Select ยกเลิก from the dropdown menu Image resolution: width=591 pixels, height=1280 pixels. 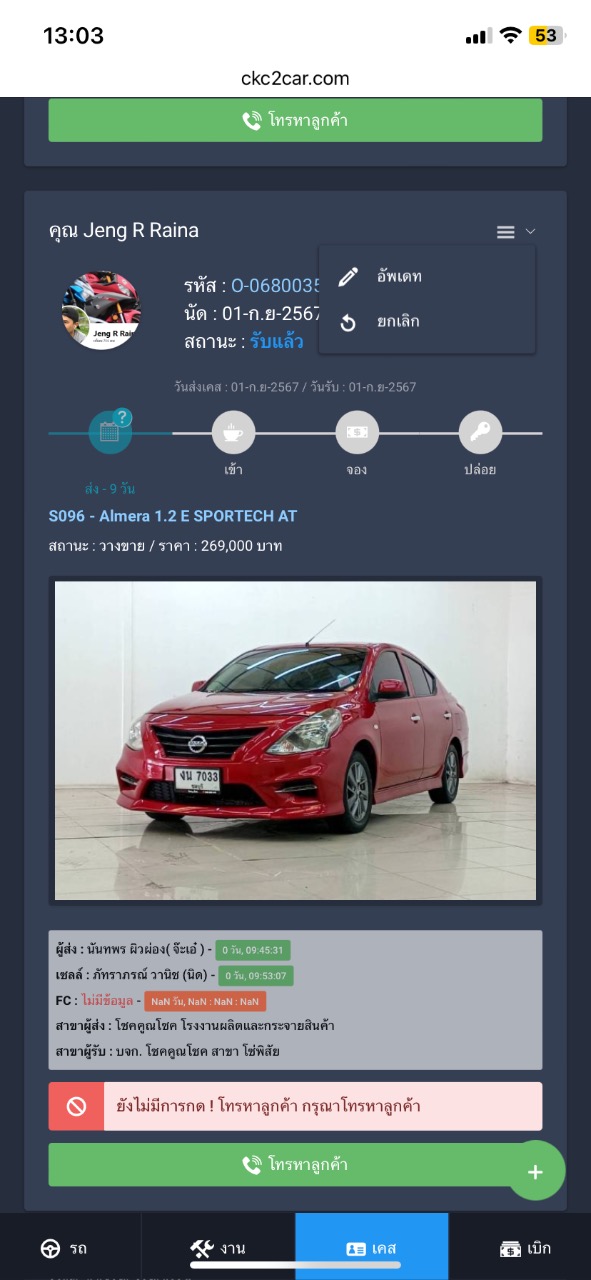point(427,322)
